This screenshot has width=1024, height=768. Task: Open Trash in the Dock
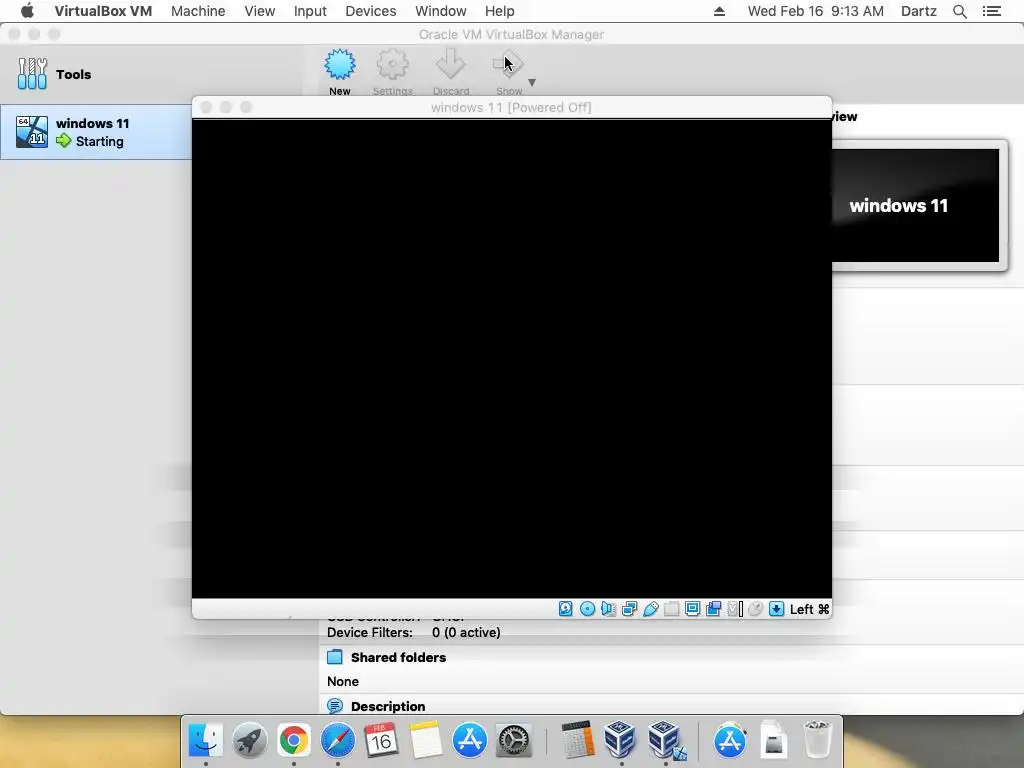tap(817, 740)
